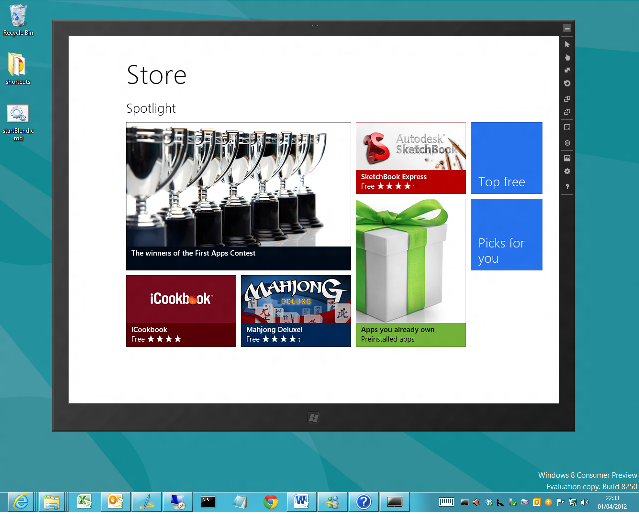Open set location globe icon in simulator

click(x=567, y=143)
